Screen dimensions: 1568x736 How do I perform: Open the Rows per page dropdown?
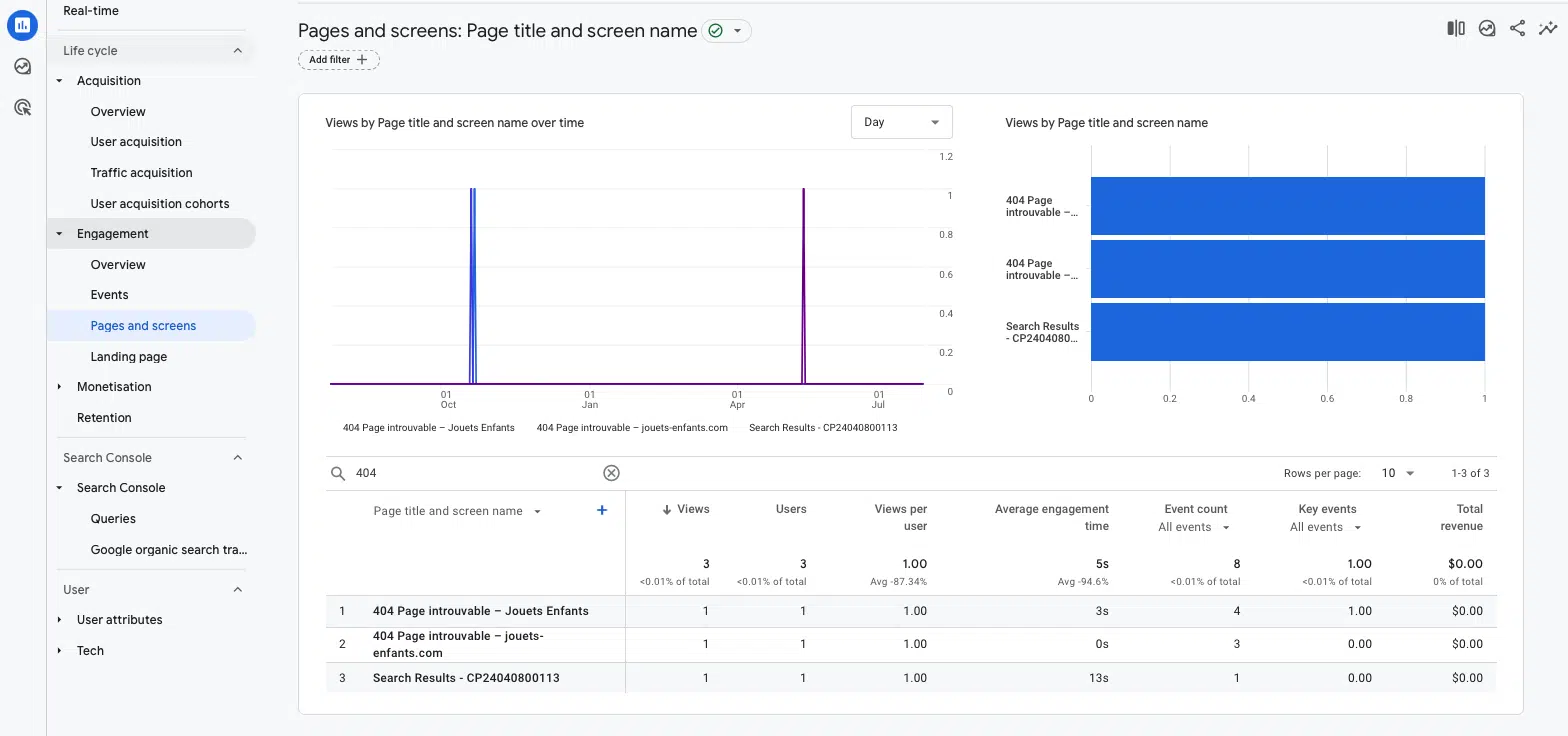click(x=1398, y=473)
